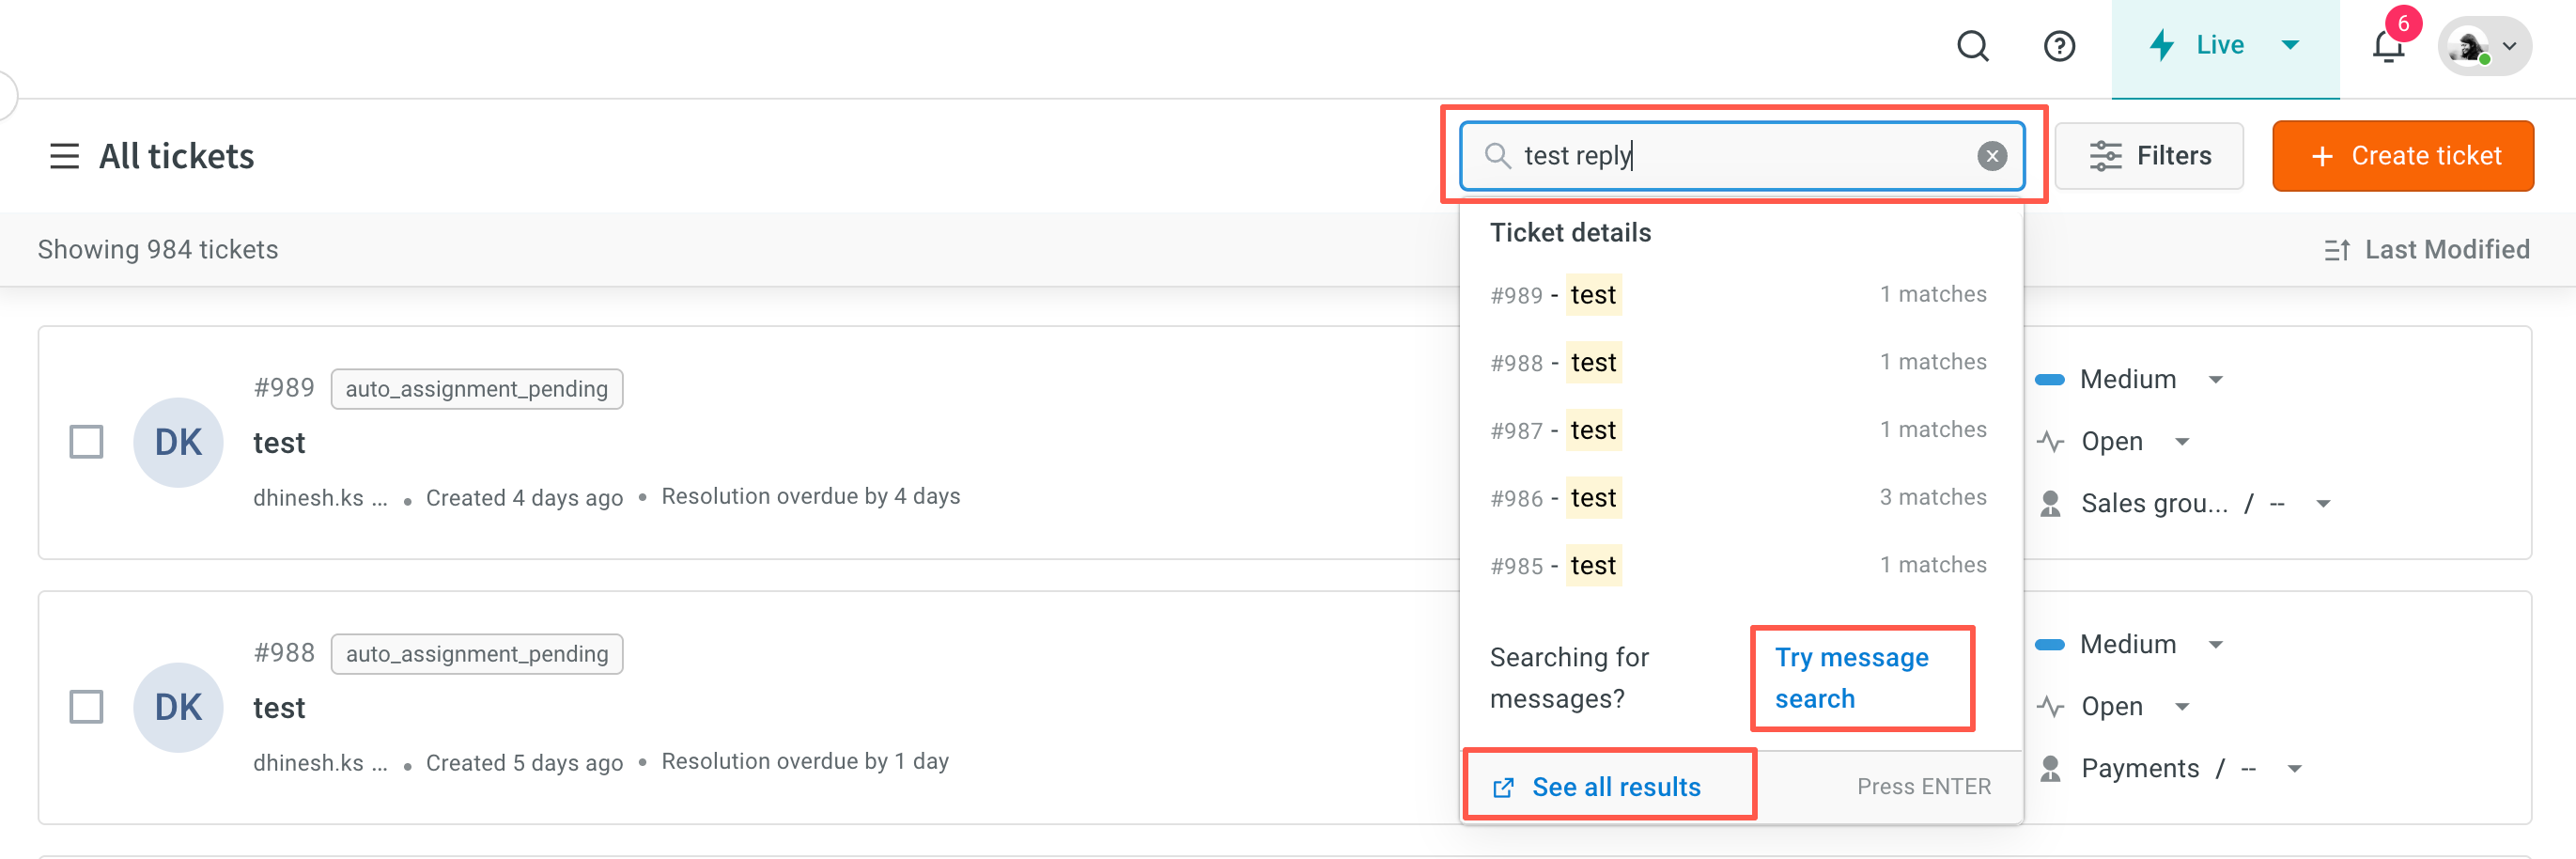Open the Filters panel
The image size is (2576, 859).
point(2149,156)
